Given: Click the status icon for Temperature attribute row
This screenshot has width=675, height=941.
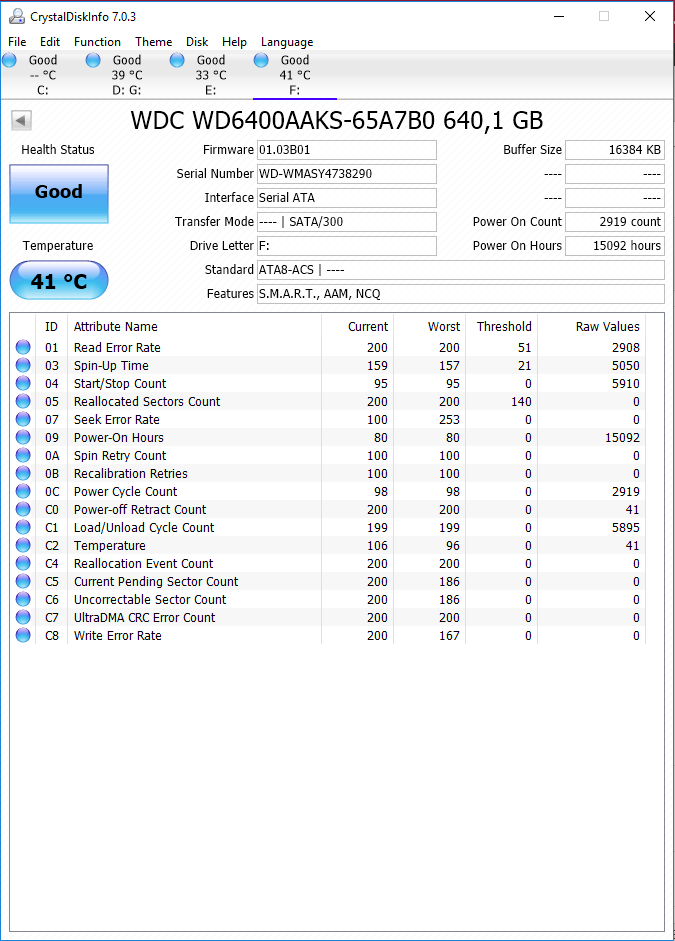Looking at the screenshot, I should pyautogui.click(x=23, y=545).
